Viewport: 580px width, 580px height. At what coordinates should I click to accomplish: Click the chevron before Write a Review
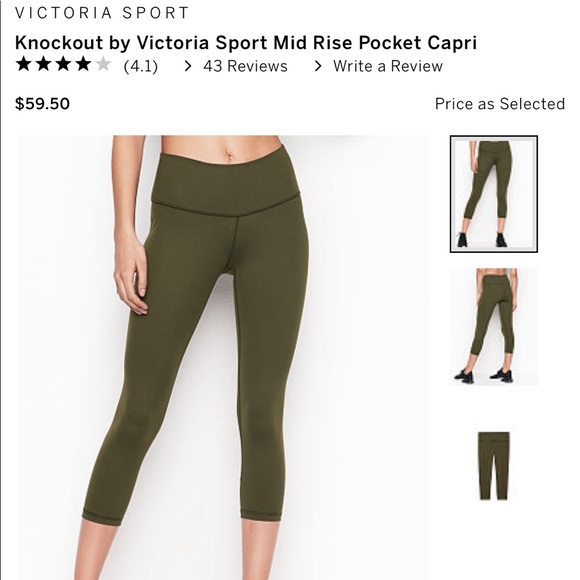tap(318, 66)
